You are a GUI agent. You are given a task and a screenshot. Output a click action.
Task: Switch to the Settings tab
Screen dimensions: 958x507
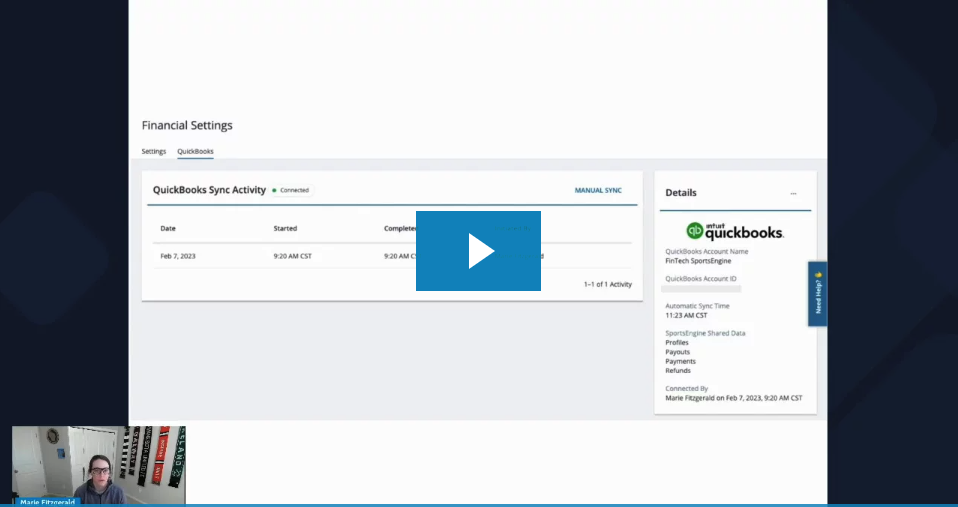point(154,151)
